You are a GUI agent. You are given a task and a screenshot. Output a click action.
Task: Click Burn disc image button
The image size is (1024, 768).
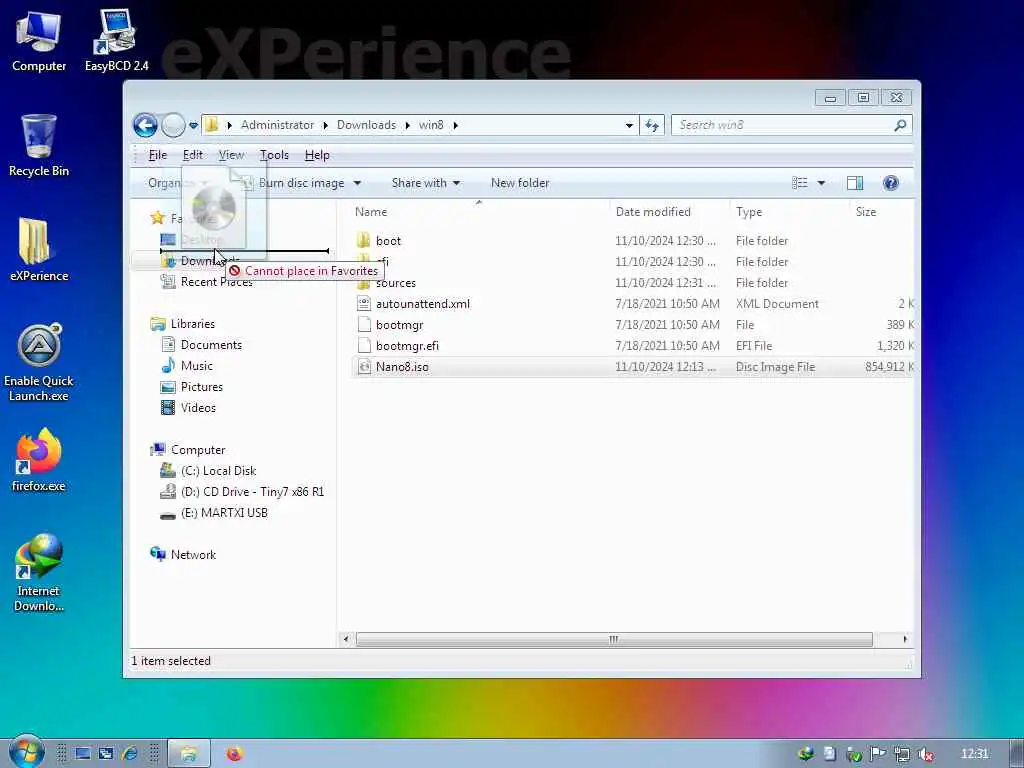click(x=301, y=183)
